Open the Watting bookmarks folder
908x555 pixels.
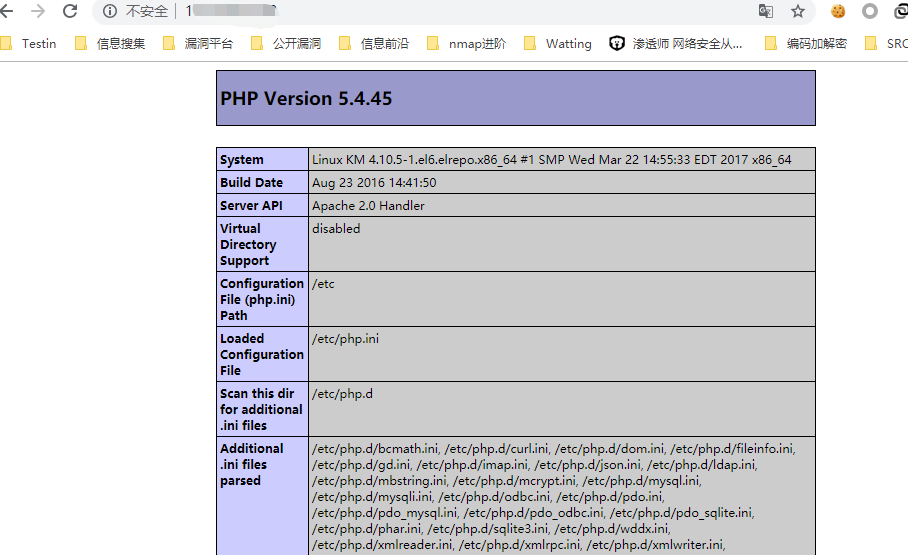coord(558,44)
